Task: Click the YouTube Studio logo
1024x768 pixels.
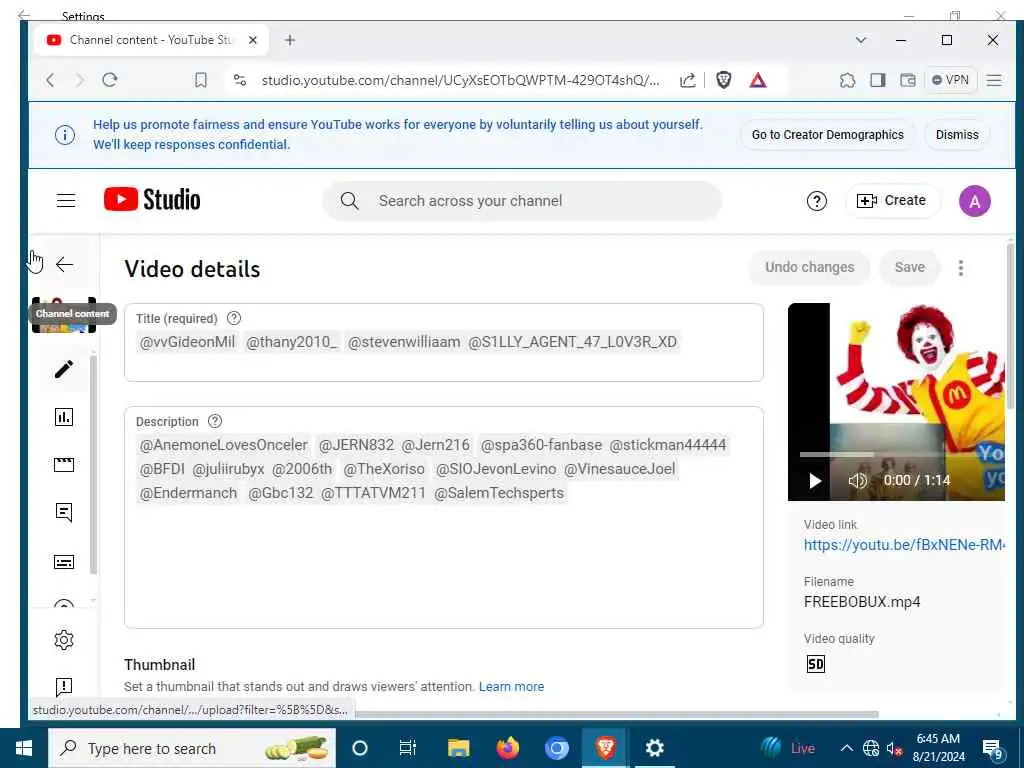Action: 152,200
